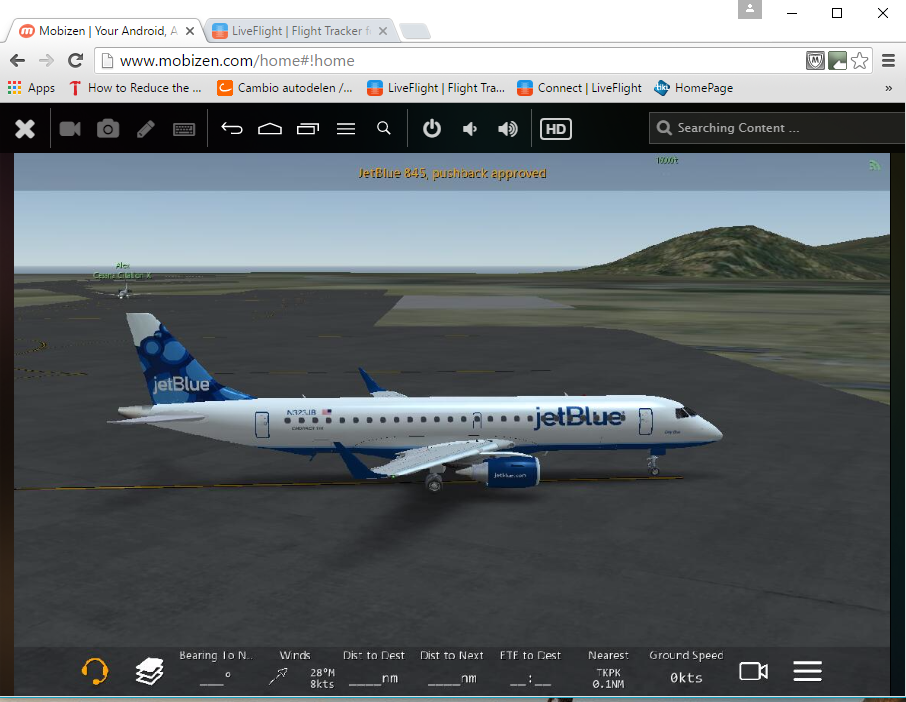
Task: Start screen recording with the video camera icon
Action: pos(70,128)
